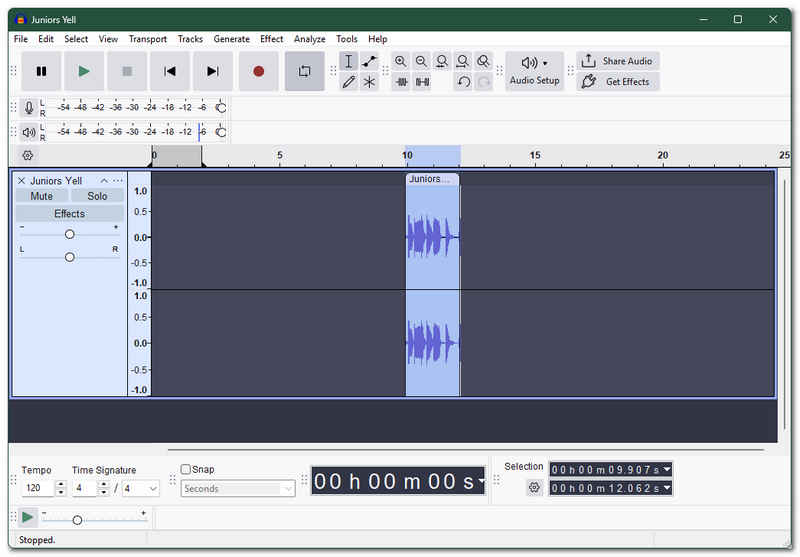Viewport: 800px width, 557px height.
Task: Open timeline options gear icon
Action: 28,155
